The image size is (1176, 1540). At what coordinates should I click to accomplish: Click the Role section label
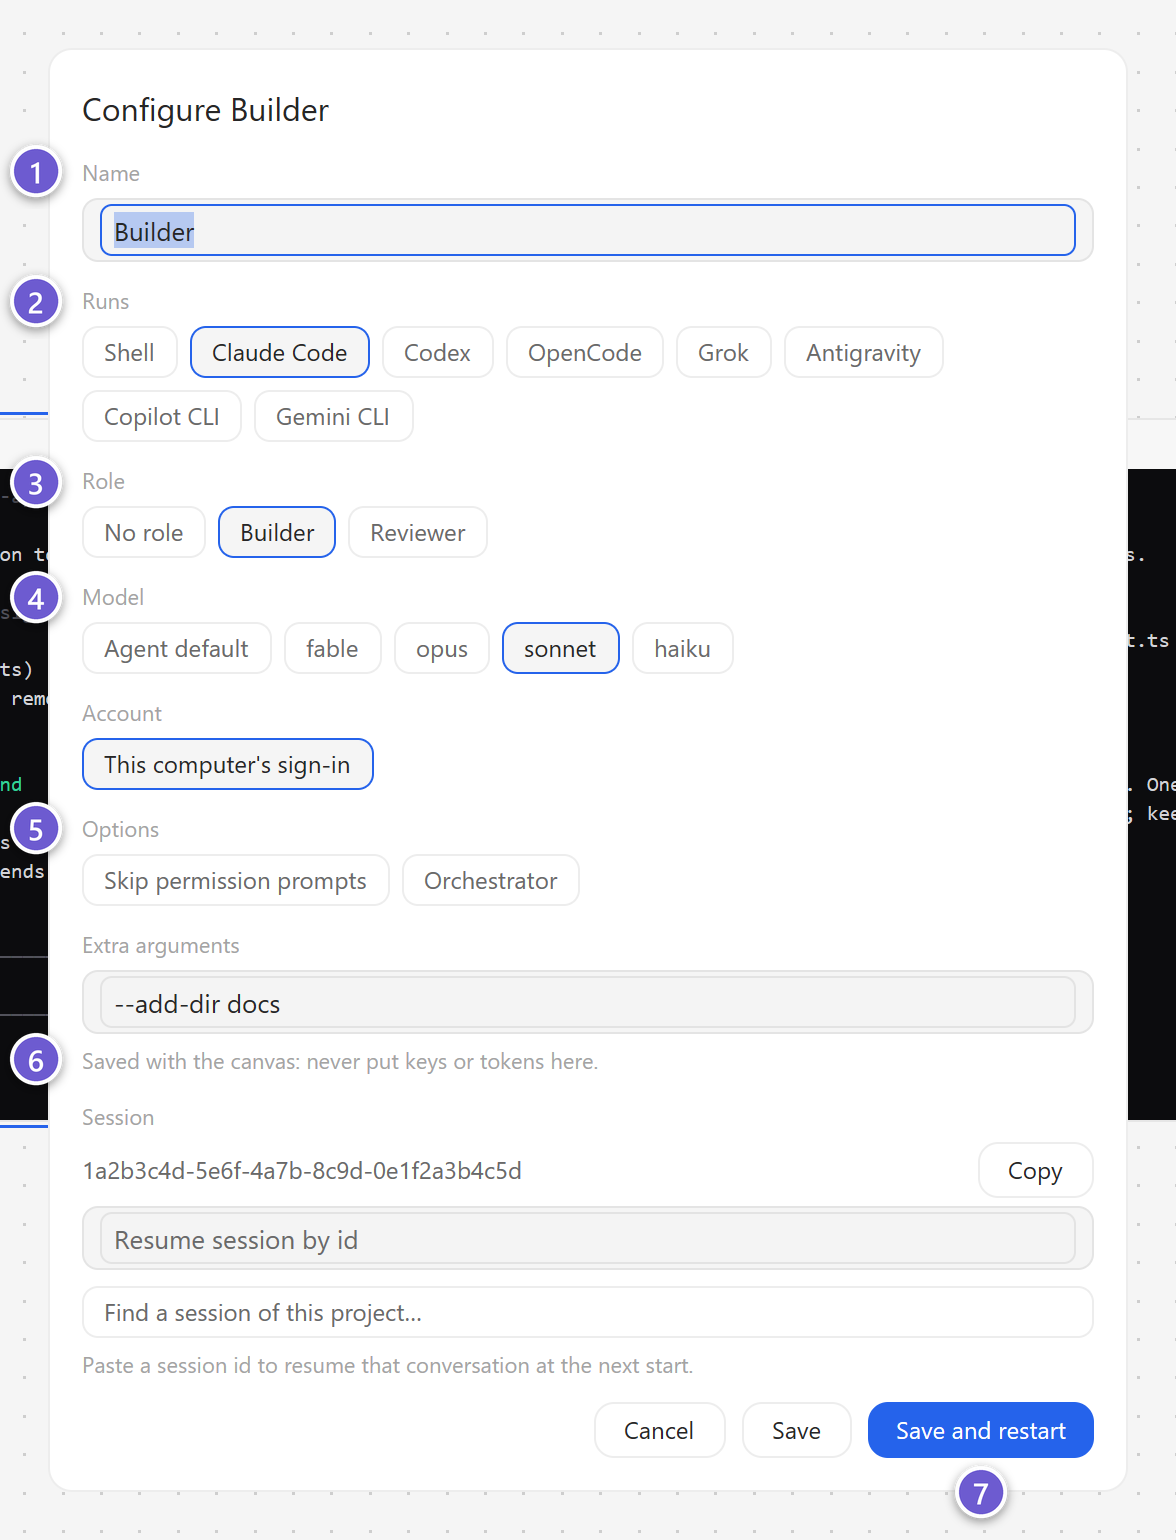104,482
